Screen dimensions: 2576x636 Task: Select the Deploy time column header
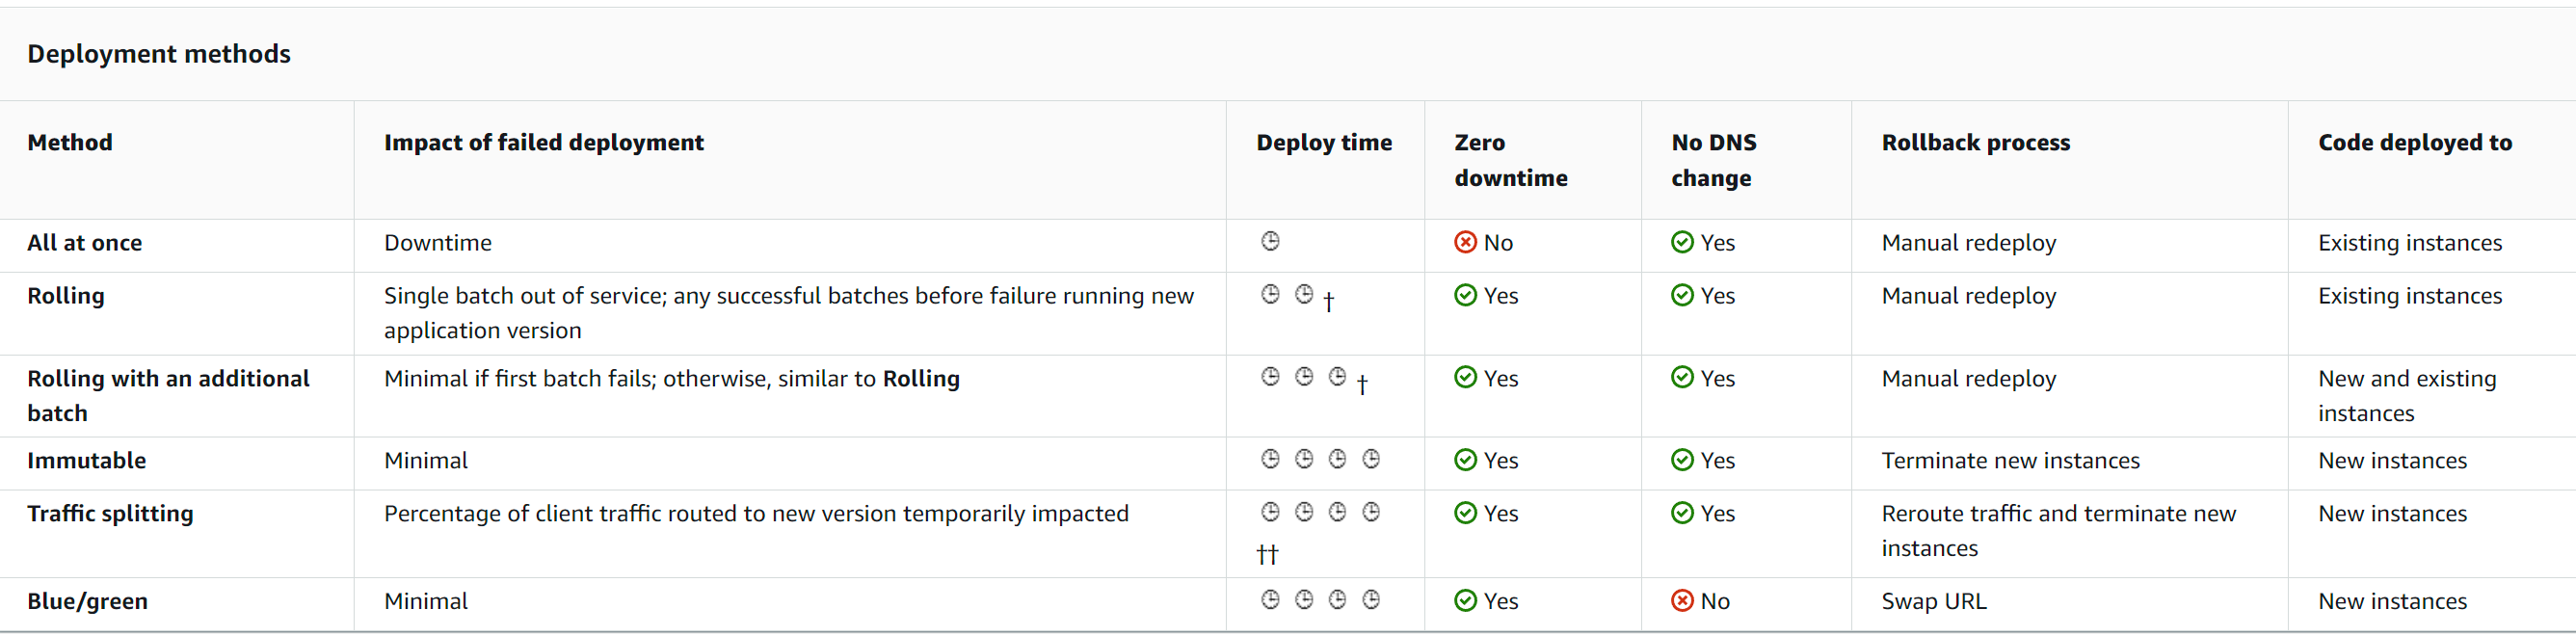coord(1324,142)
